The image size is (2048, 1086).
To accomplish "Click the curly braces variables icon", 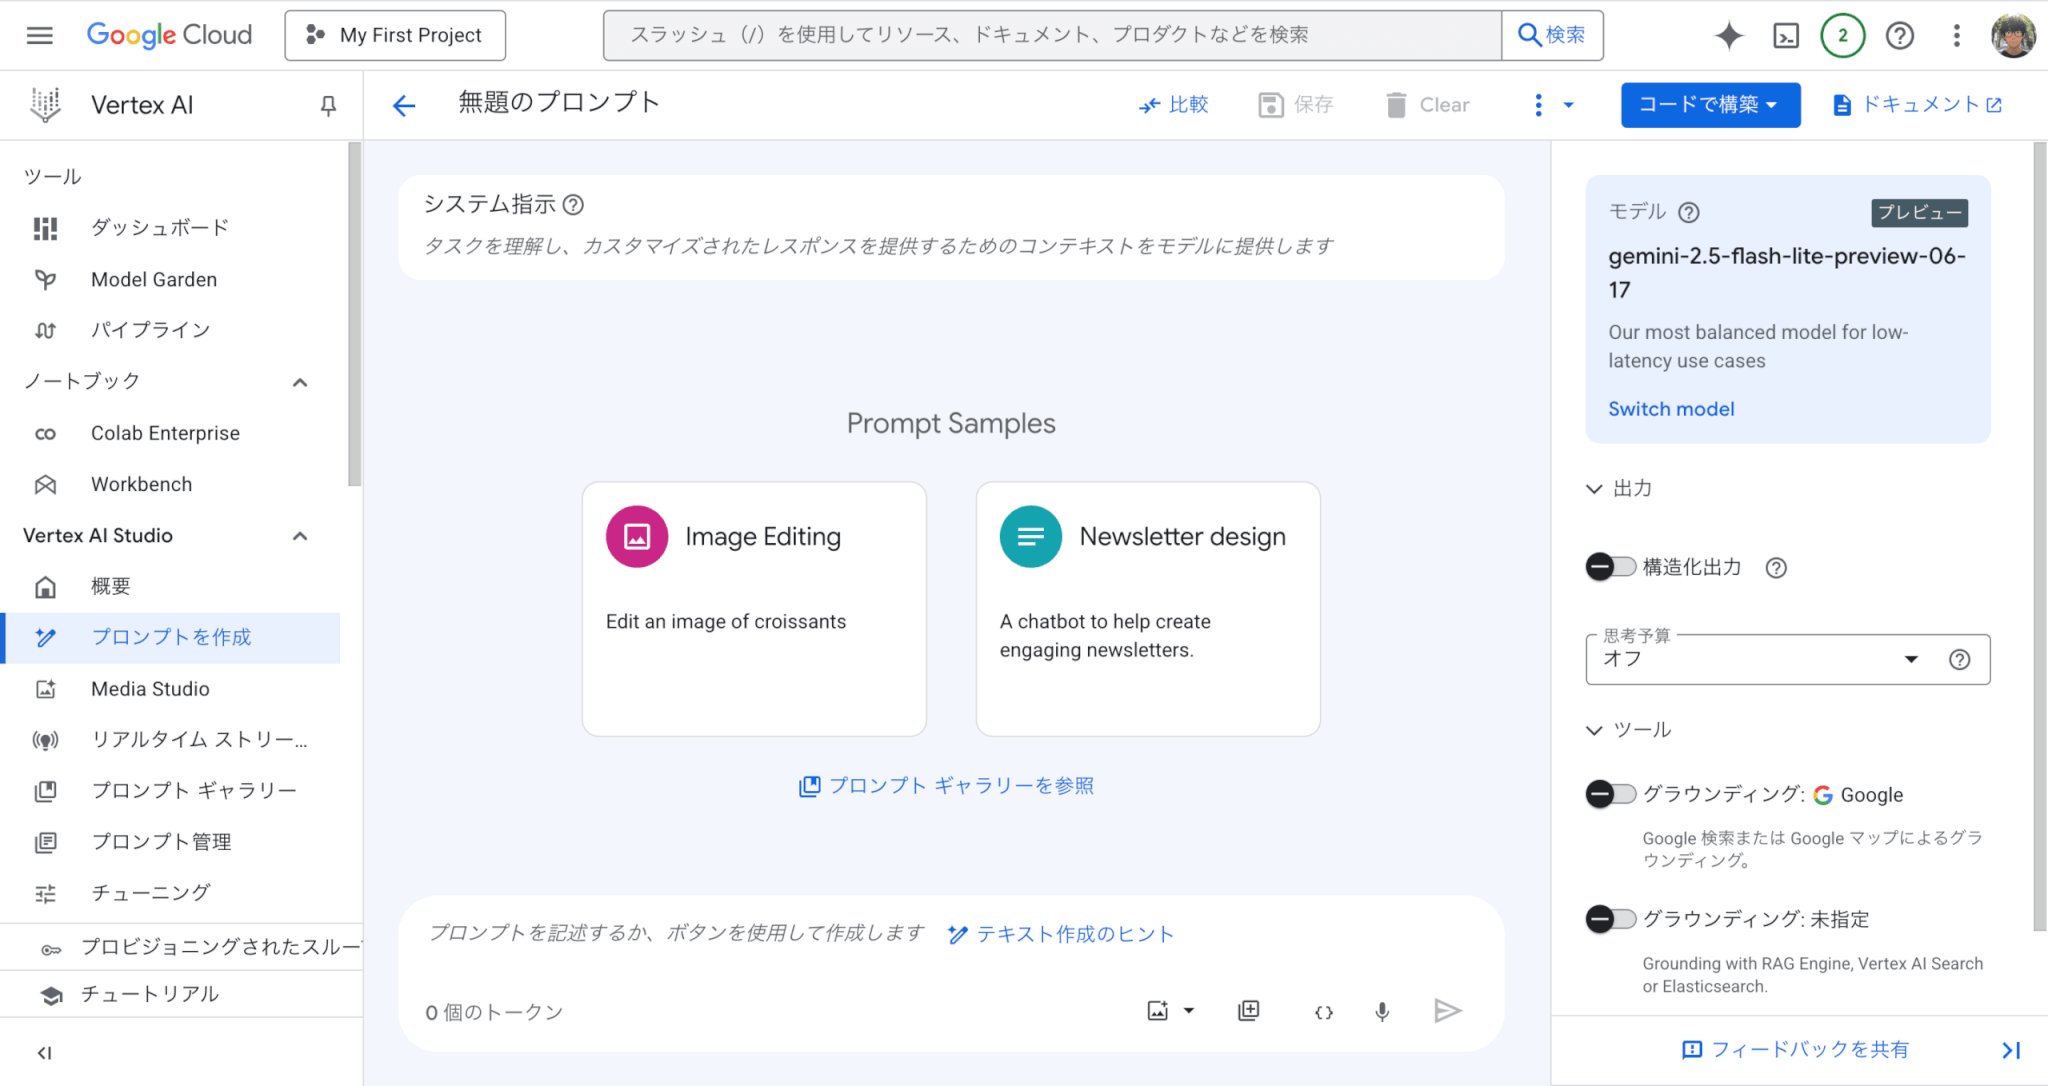I will pos(1324,1012).
